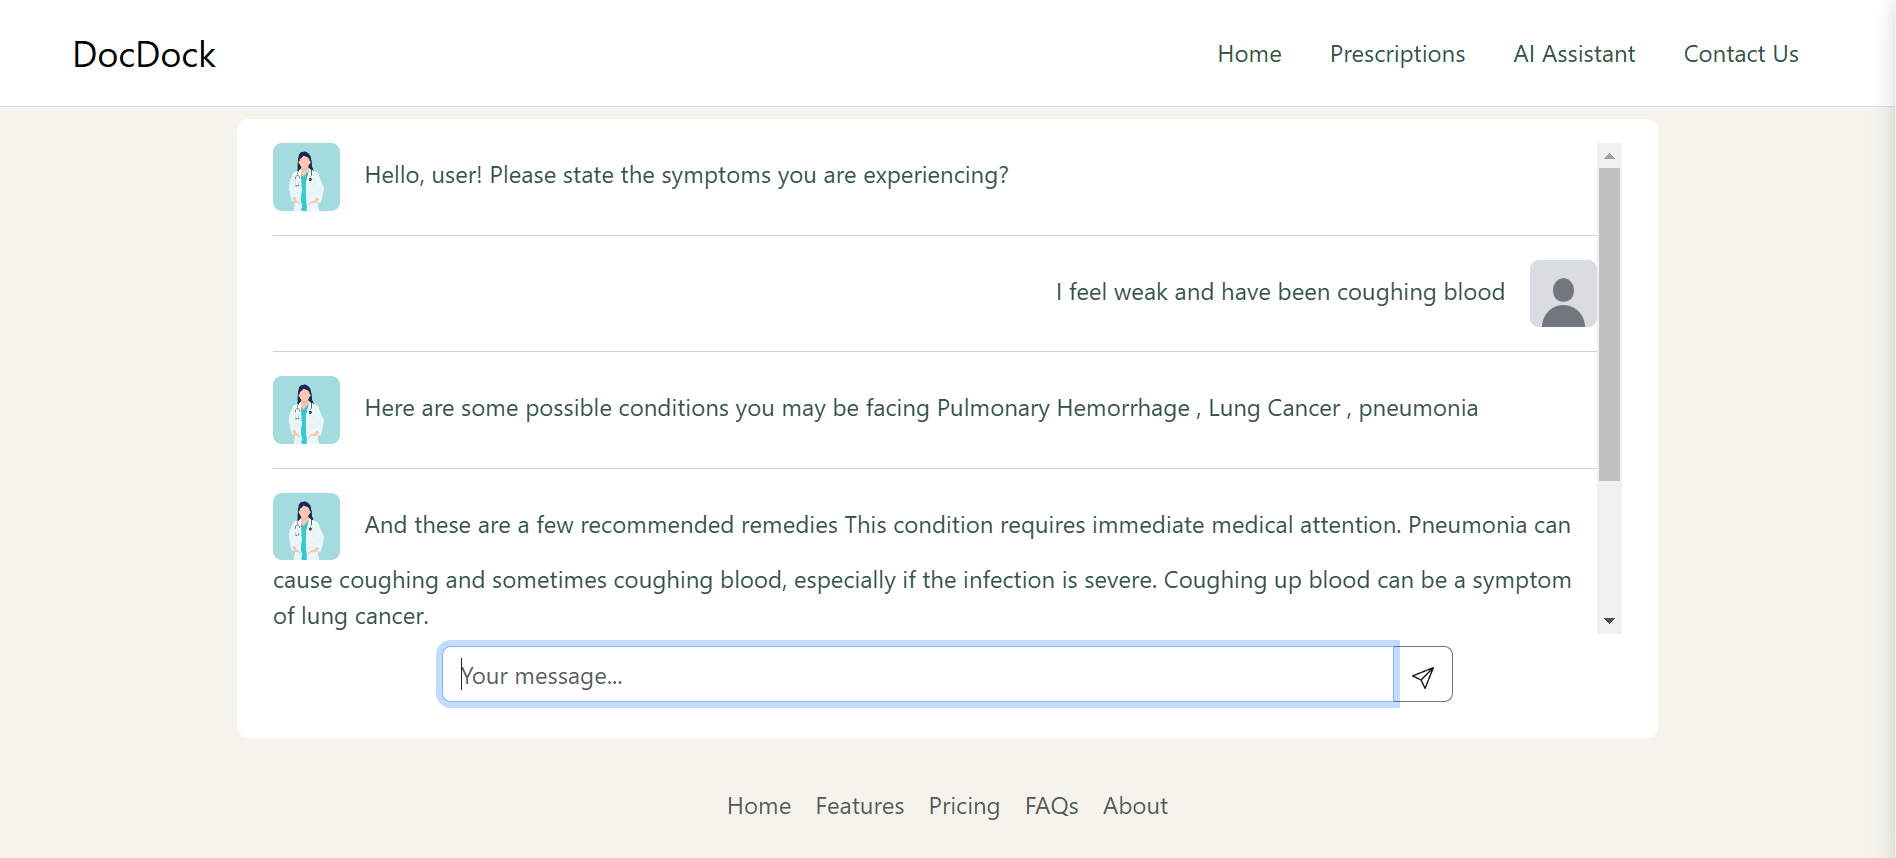This screenshot has height=858, width=1896.
Task: Go to the Prescriptions page
Action: tap(1397, 54)
